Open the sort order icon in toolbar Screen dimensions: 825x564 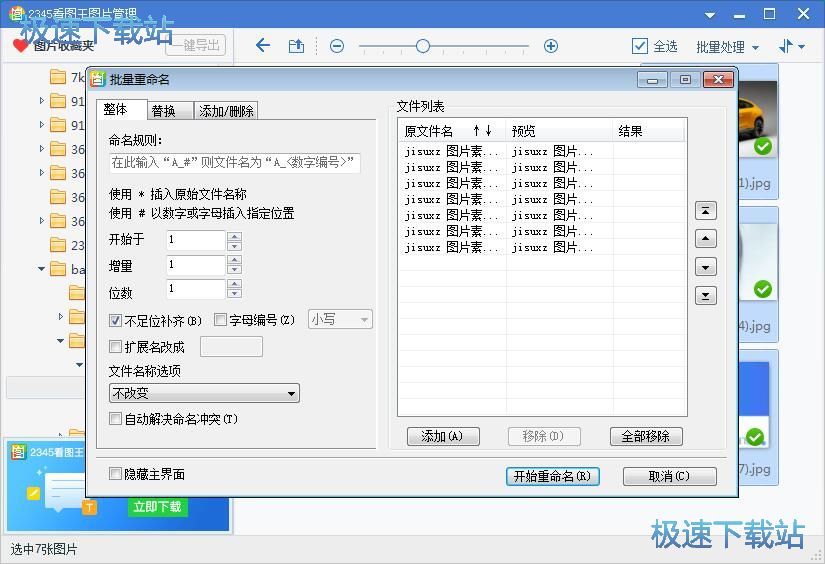click(791, 46)
